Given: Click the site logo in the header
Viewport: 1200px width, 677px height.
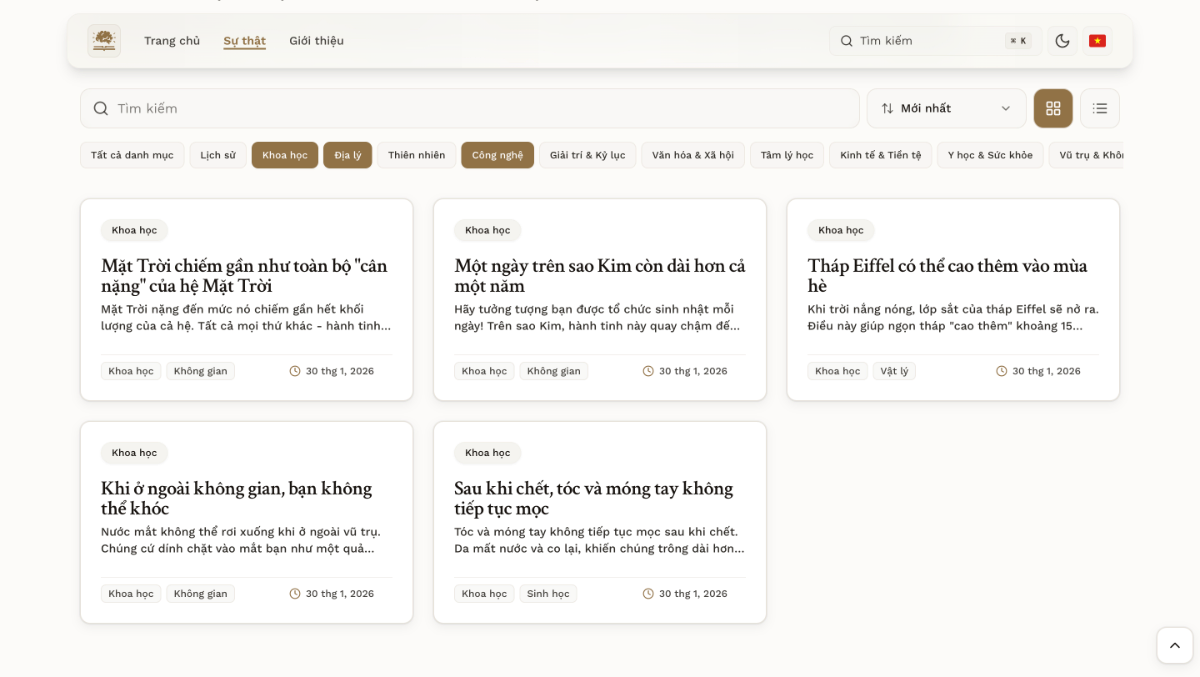Looking at the screenshot, I should [104, 40].
